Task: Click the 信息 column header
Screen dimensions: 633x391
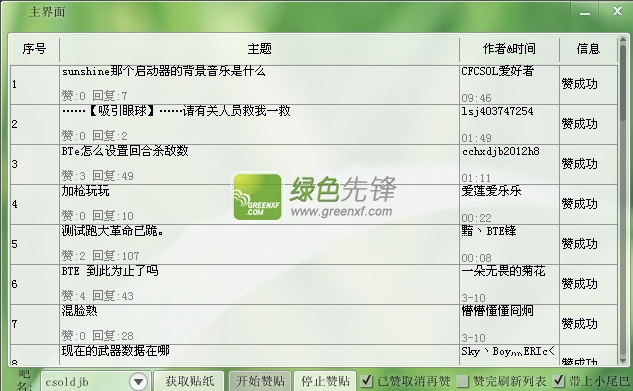Action: 588,49
